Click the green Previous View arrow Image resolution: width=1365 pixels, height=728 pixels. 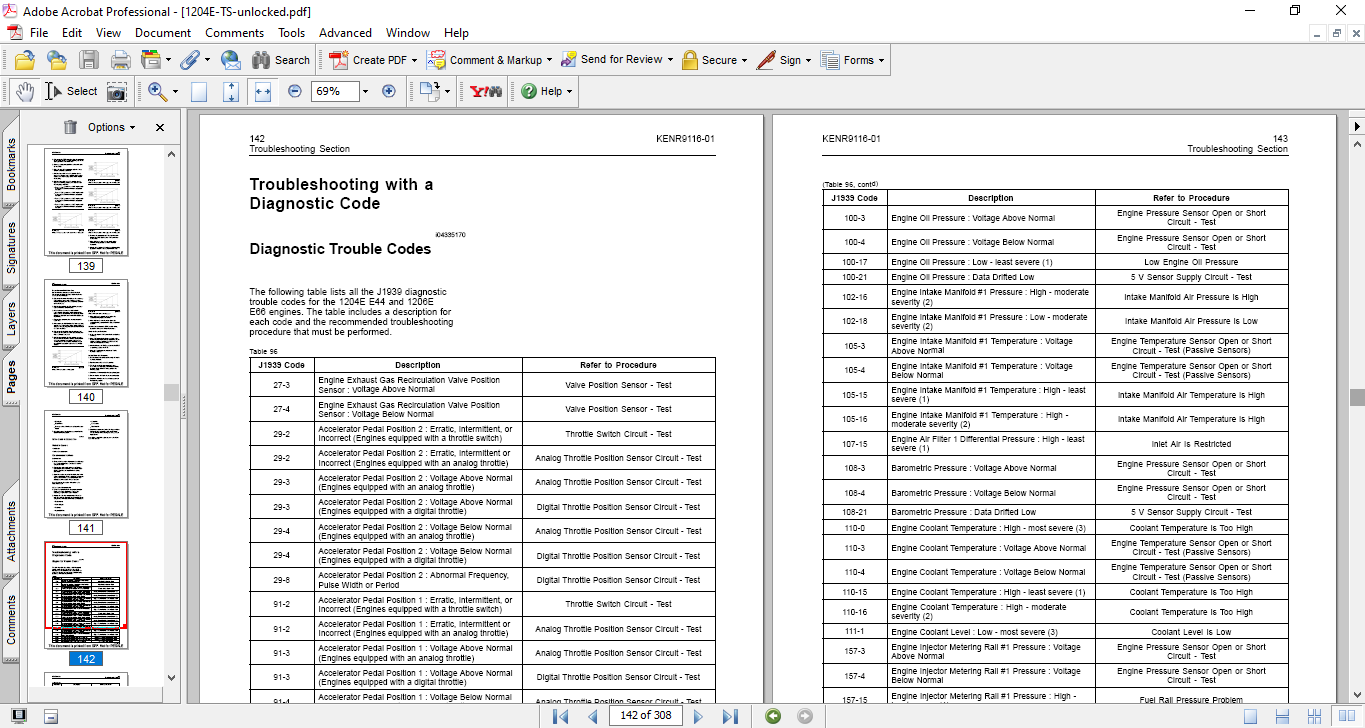[x=772, y=716]
